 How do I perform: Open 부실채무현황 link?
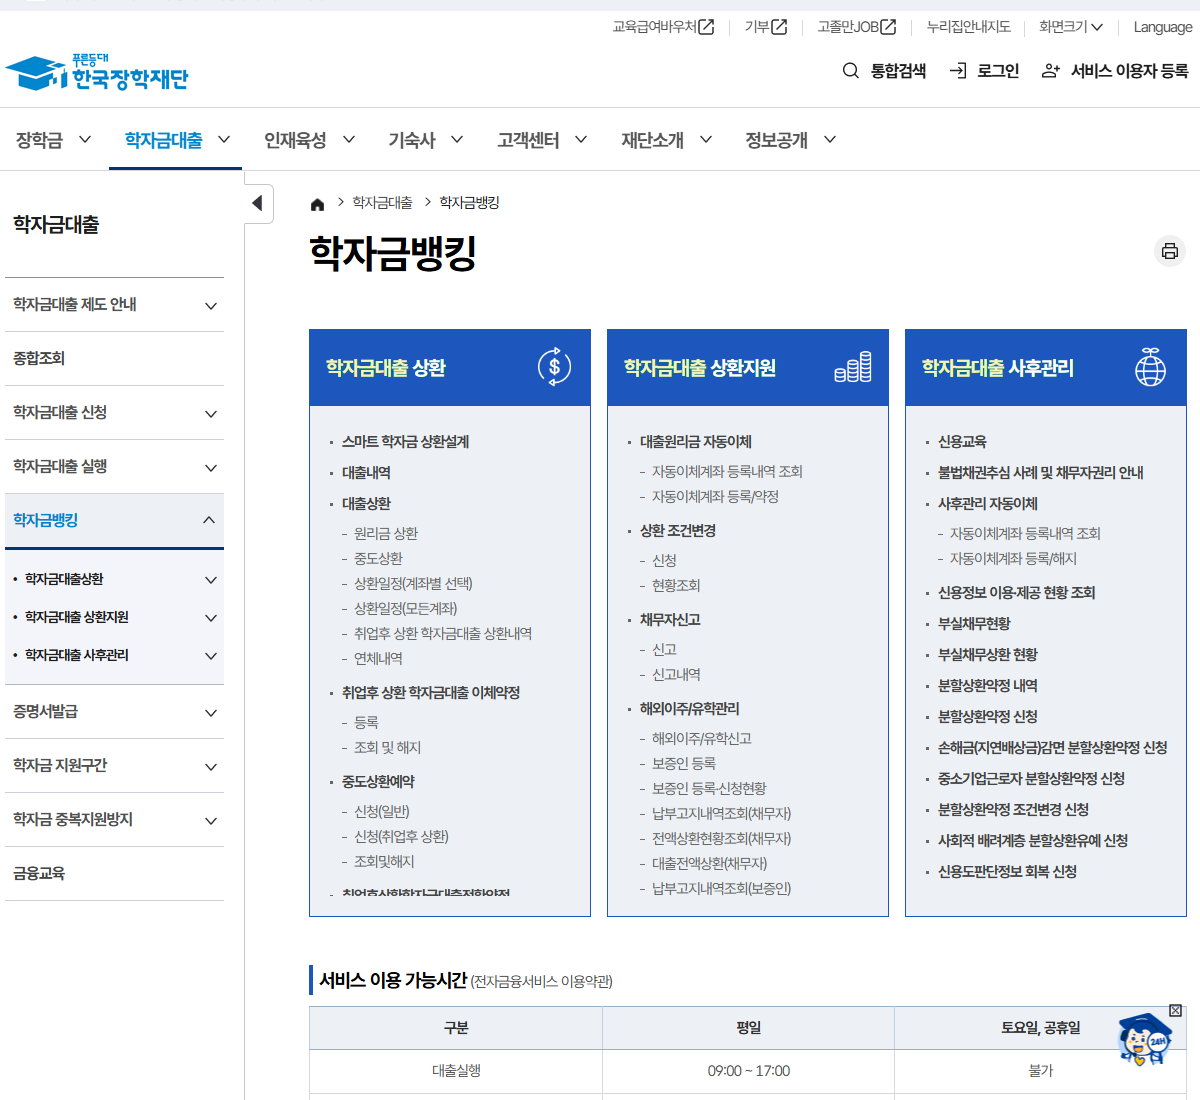[x=974, y=624]
